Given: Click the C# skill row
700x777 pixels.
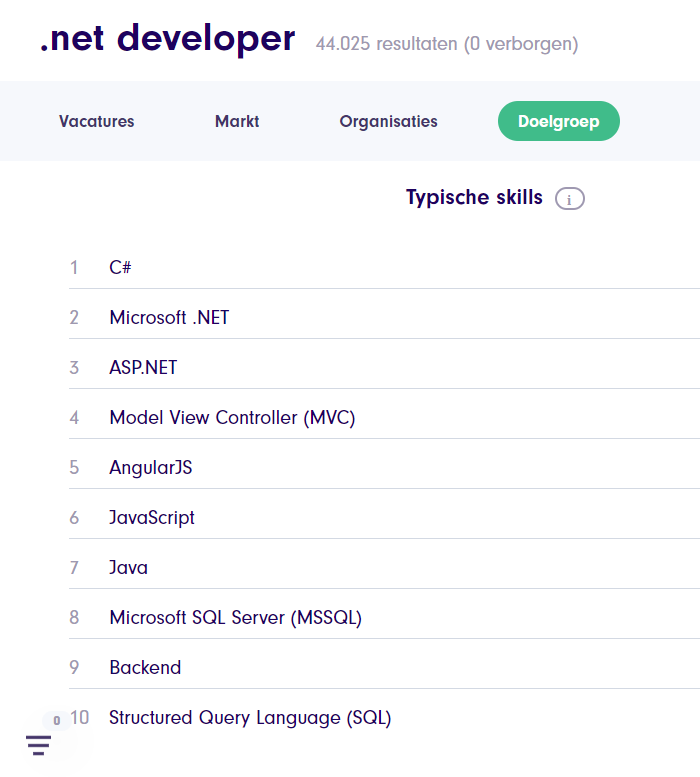Looking at the screenshot, I should click(x=384, y=267).
